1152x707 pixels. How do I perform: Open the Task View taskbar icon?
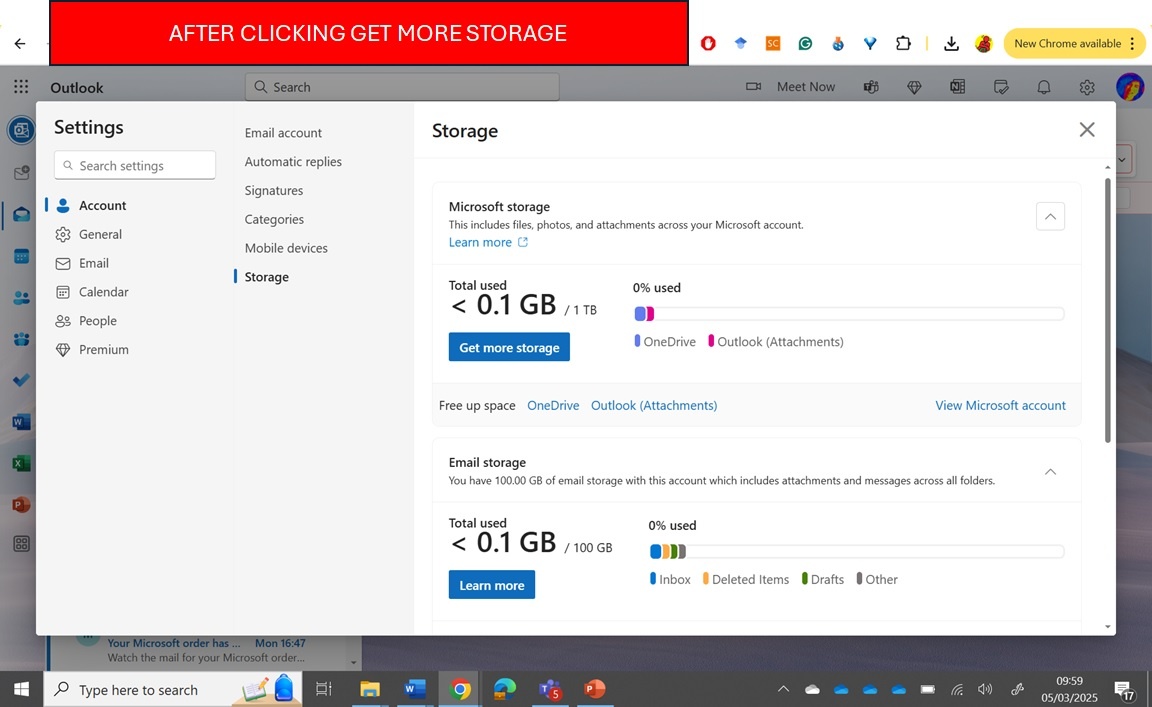(x=323, y=689)
